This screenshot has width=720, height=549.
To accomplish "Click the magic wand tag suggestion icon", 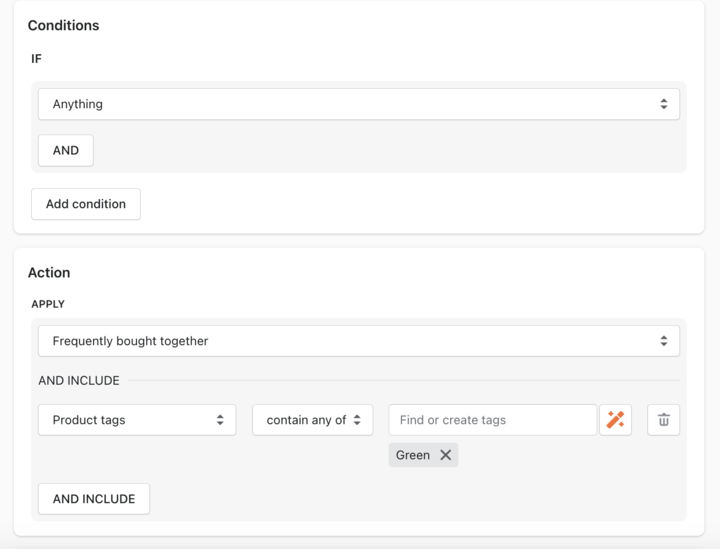I will (615, 420).
